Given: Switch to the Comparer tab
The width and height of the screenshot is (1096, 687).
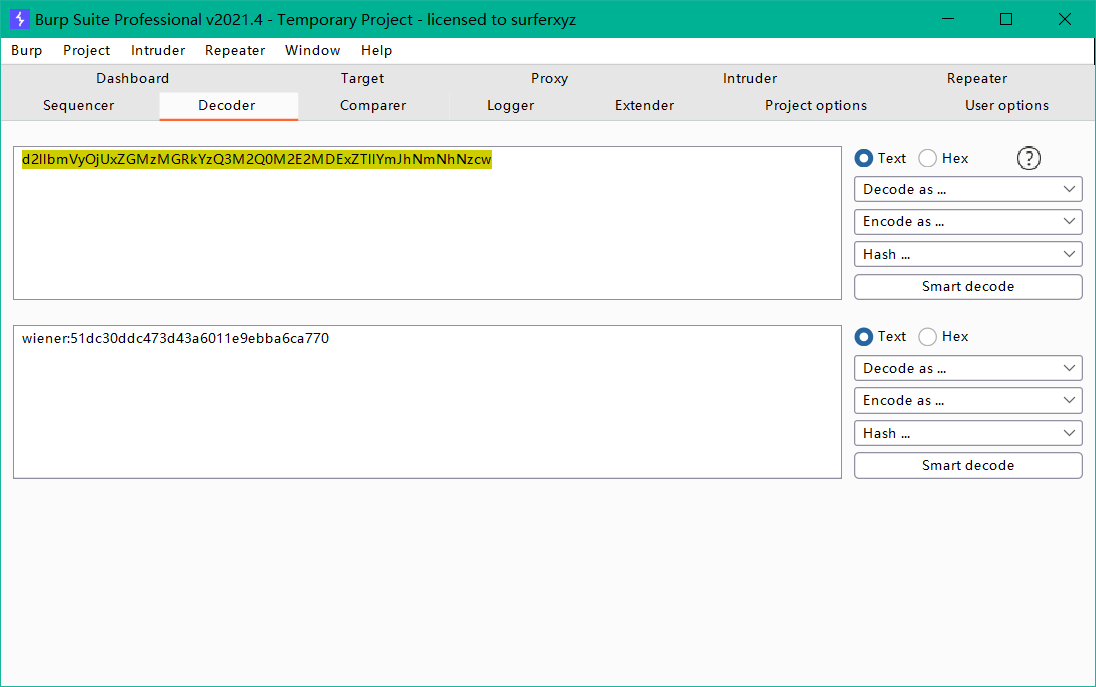Looking at the screenshot, I should tap(373, 106).
